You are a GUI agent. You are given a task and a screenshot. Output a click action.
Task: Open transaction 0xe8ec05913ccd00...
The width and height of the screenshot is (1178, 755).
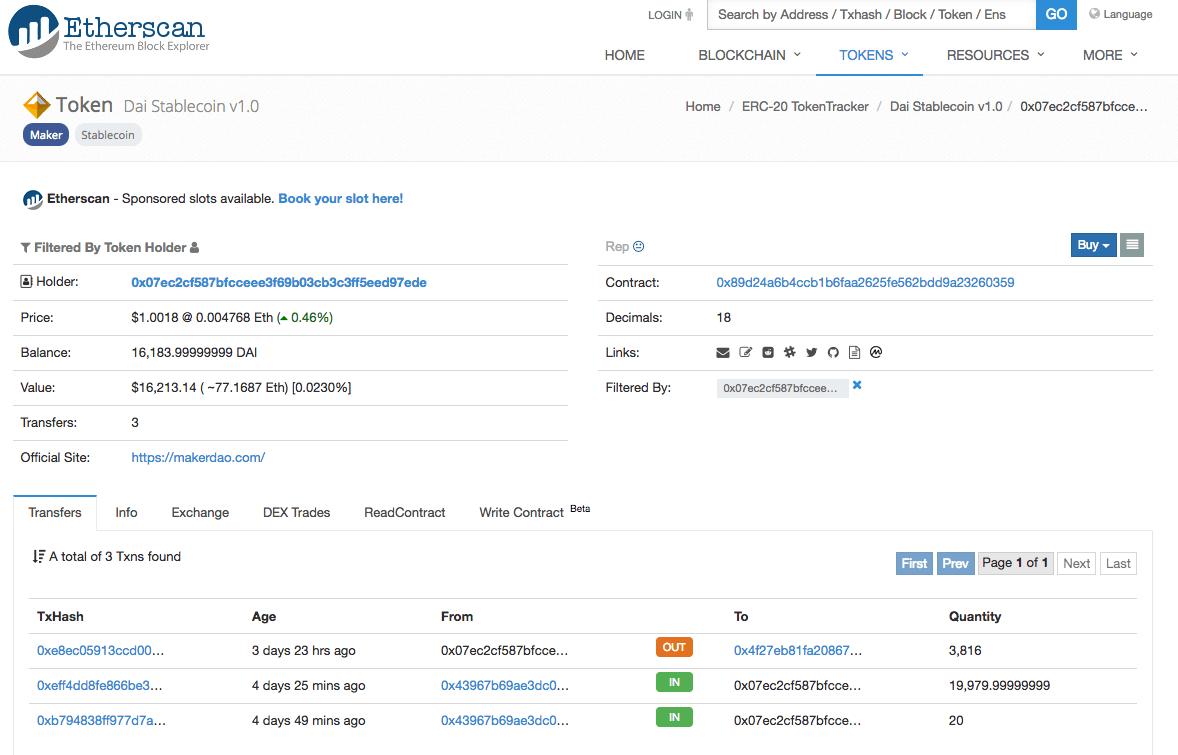click(101, 651)
